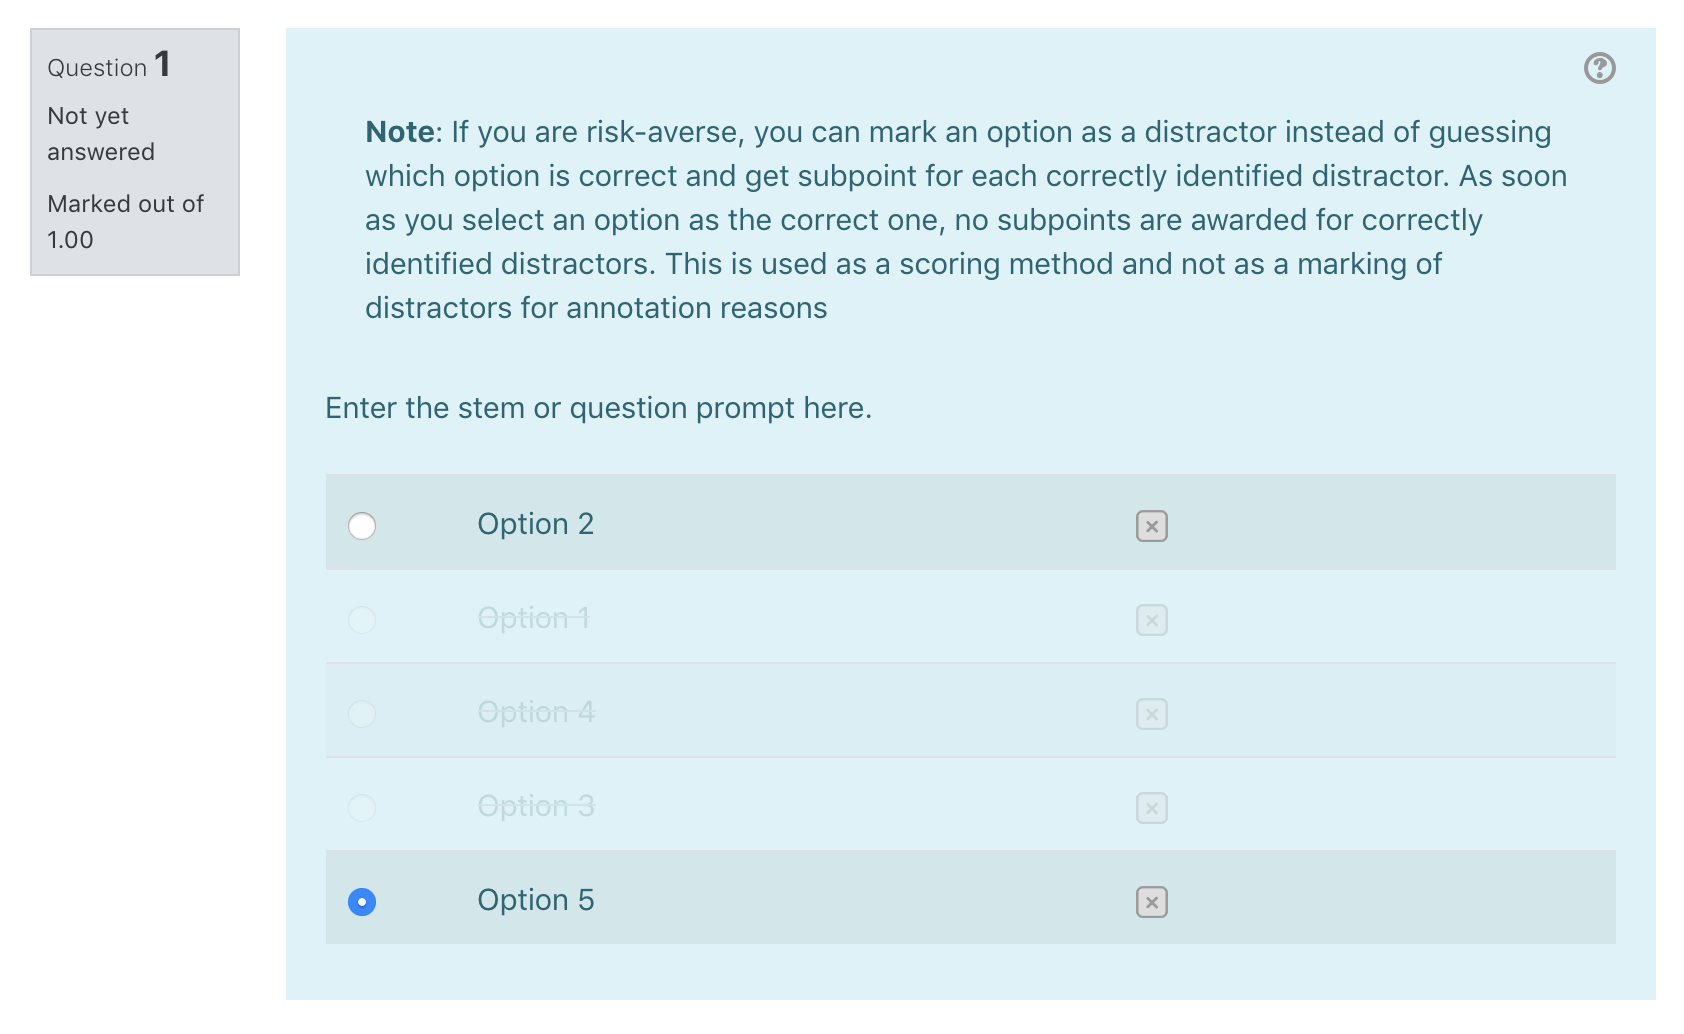
Task: Pick the Option 3 radio button
Action: pos(362,808)
